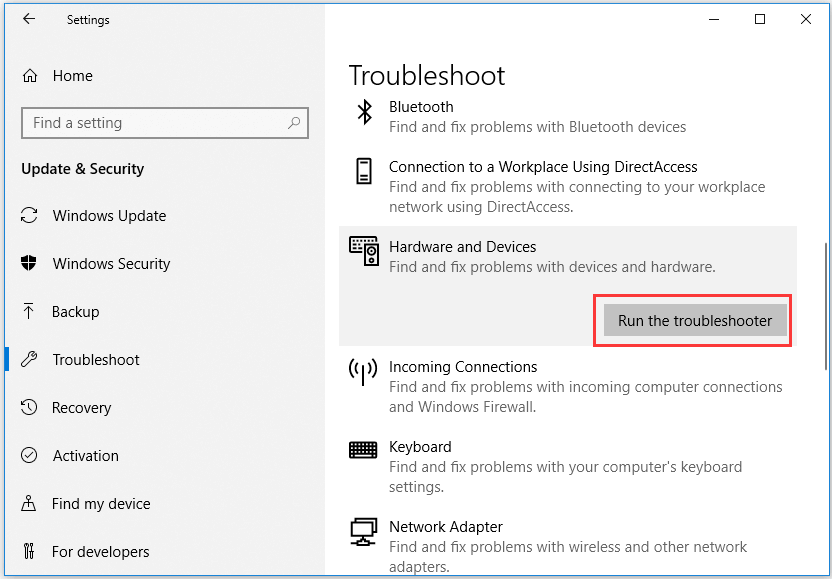Open Activation settings
832x579 pixels.
coord(85,456)
